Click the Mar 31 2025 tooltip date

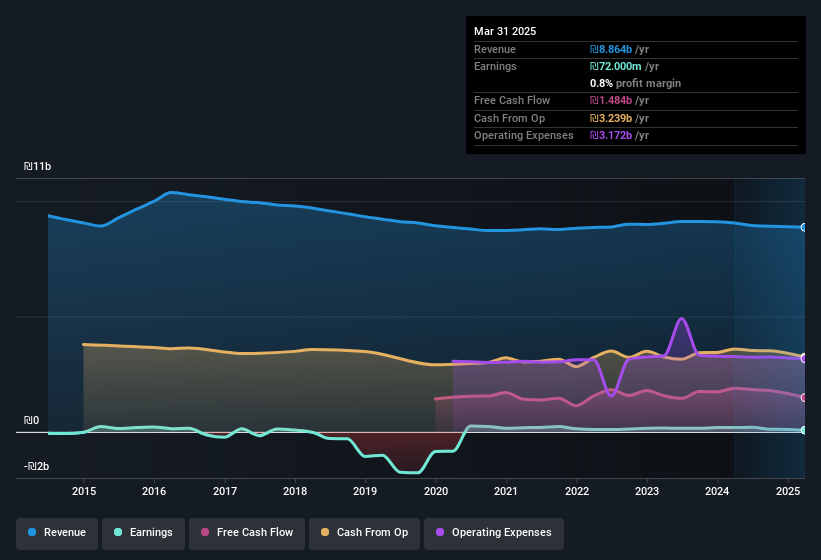505,31
